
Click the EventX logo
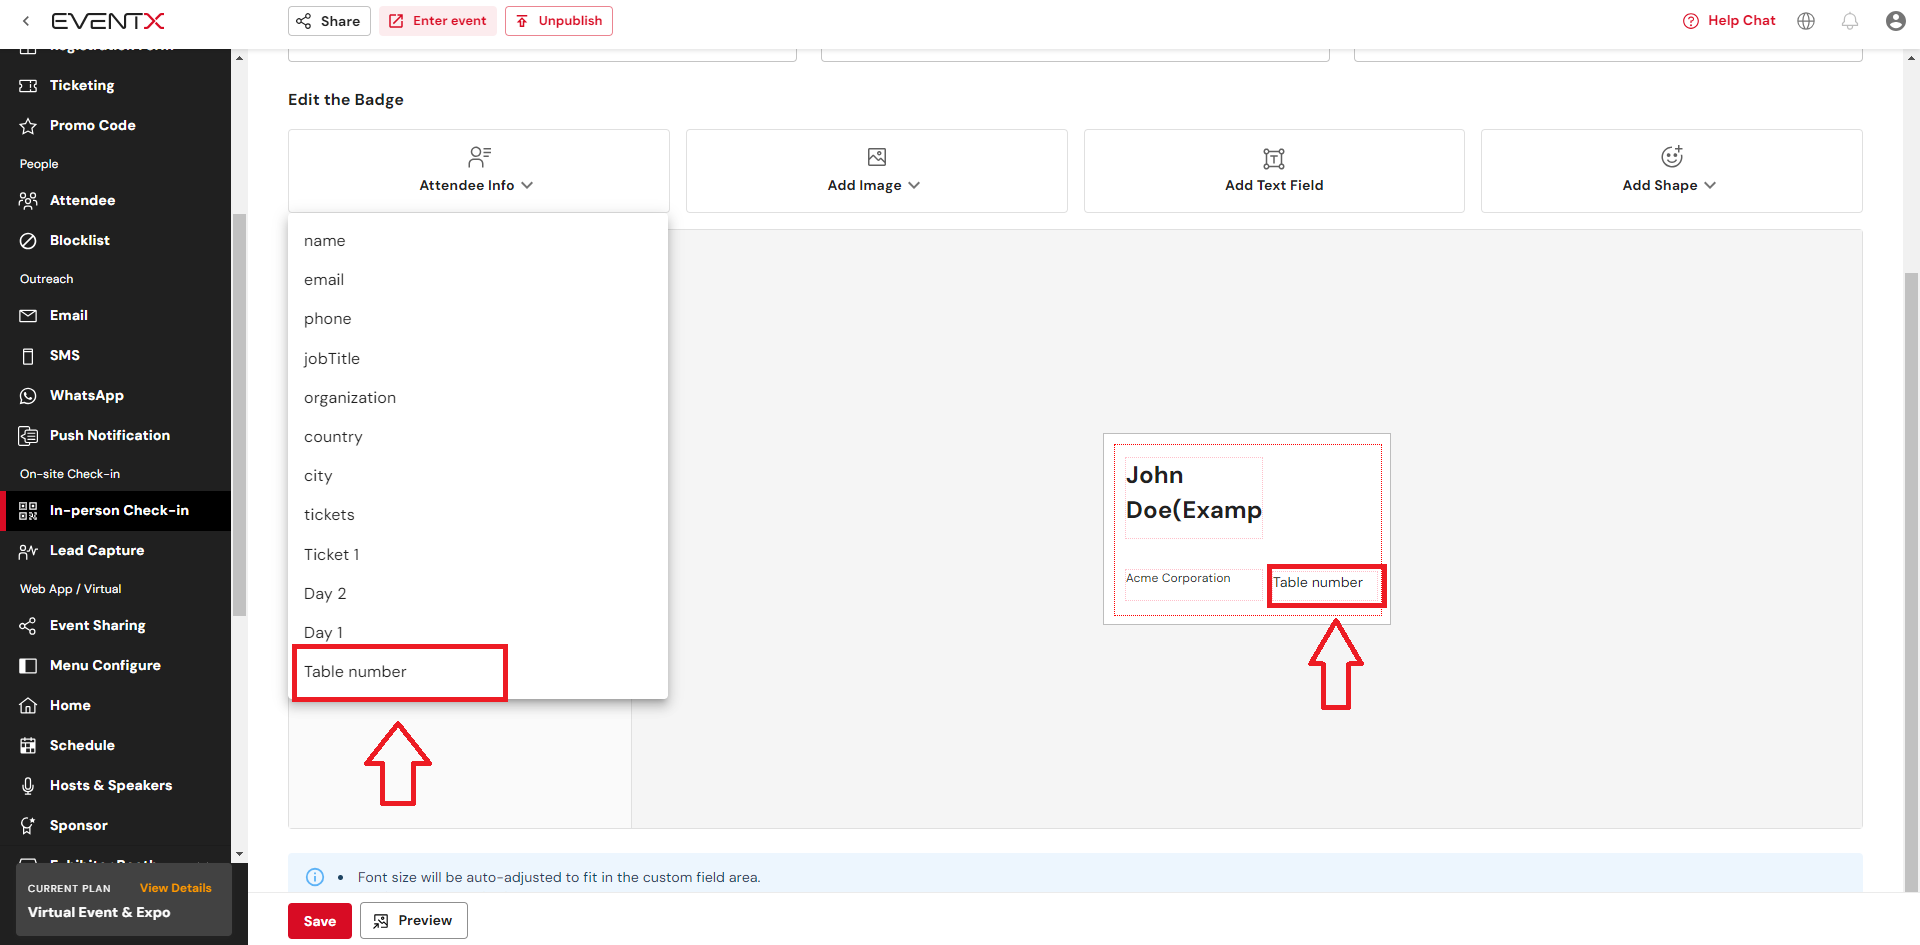[108, 21]
